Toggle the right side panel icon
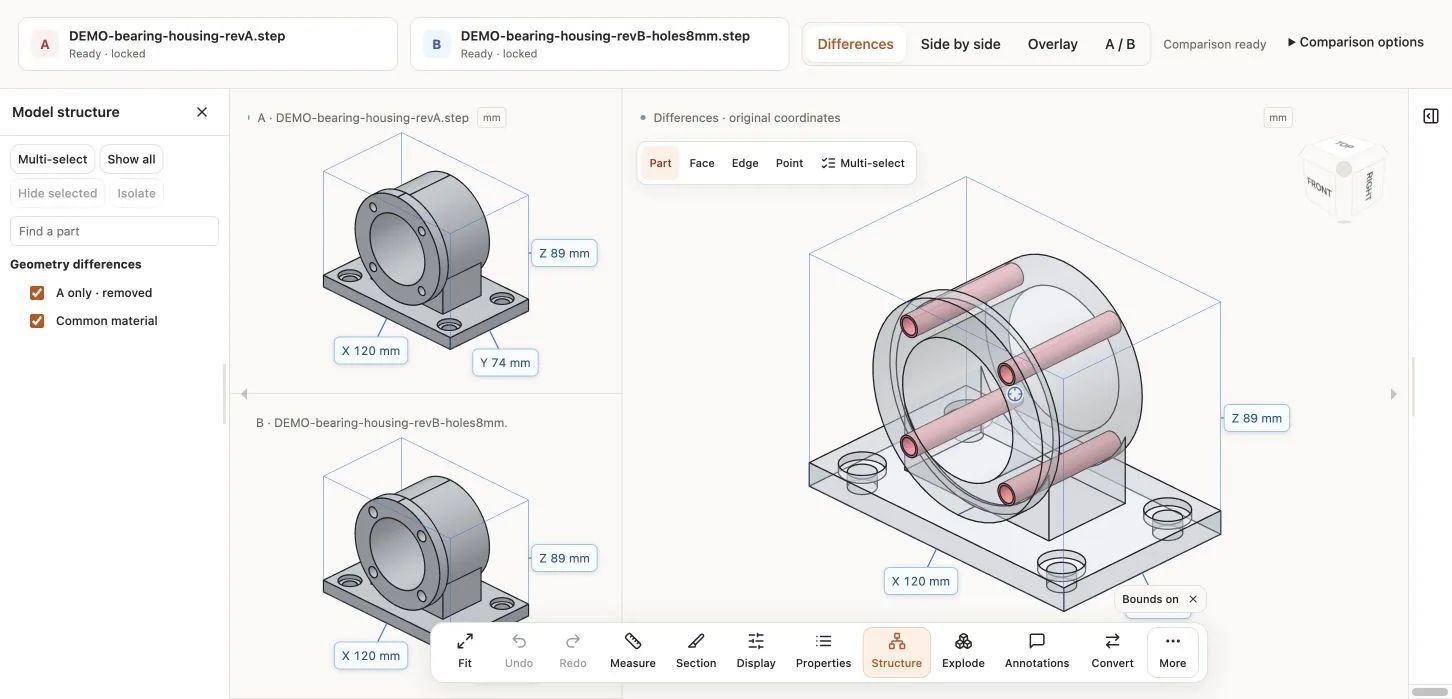The height and width of the screenshot is (699, 1452). tap(1431, 116)
